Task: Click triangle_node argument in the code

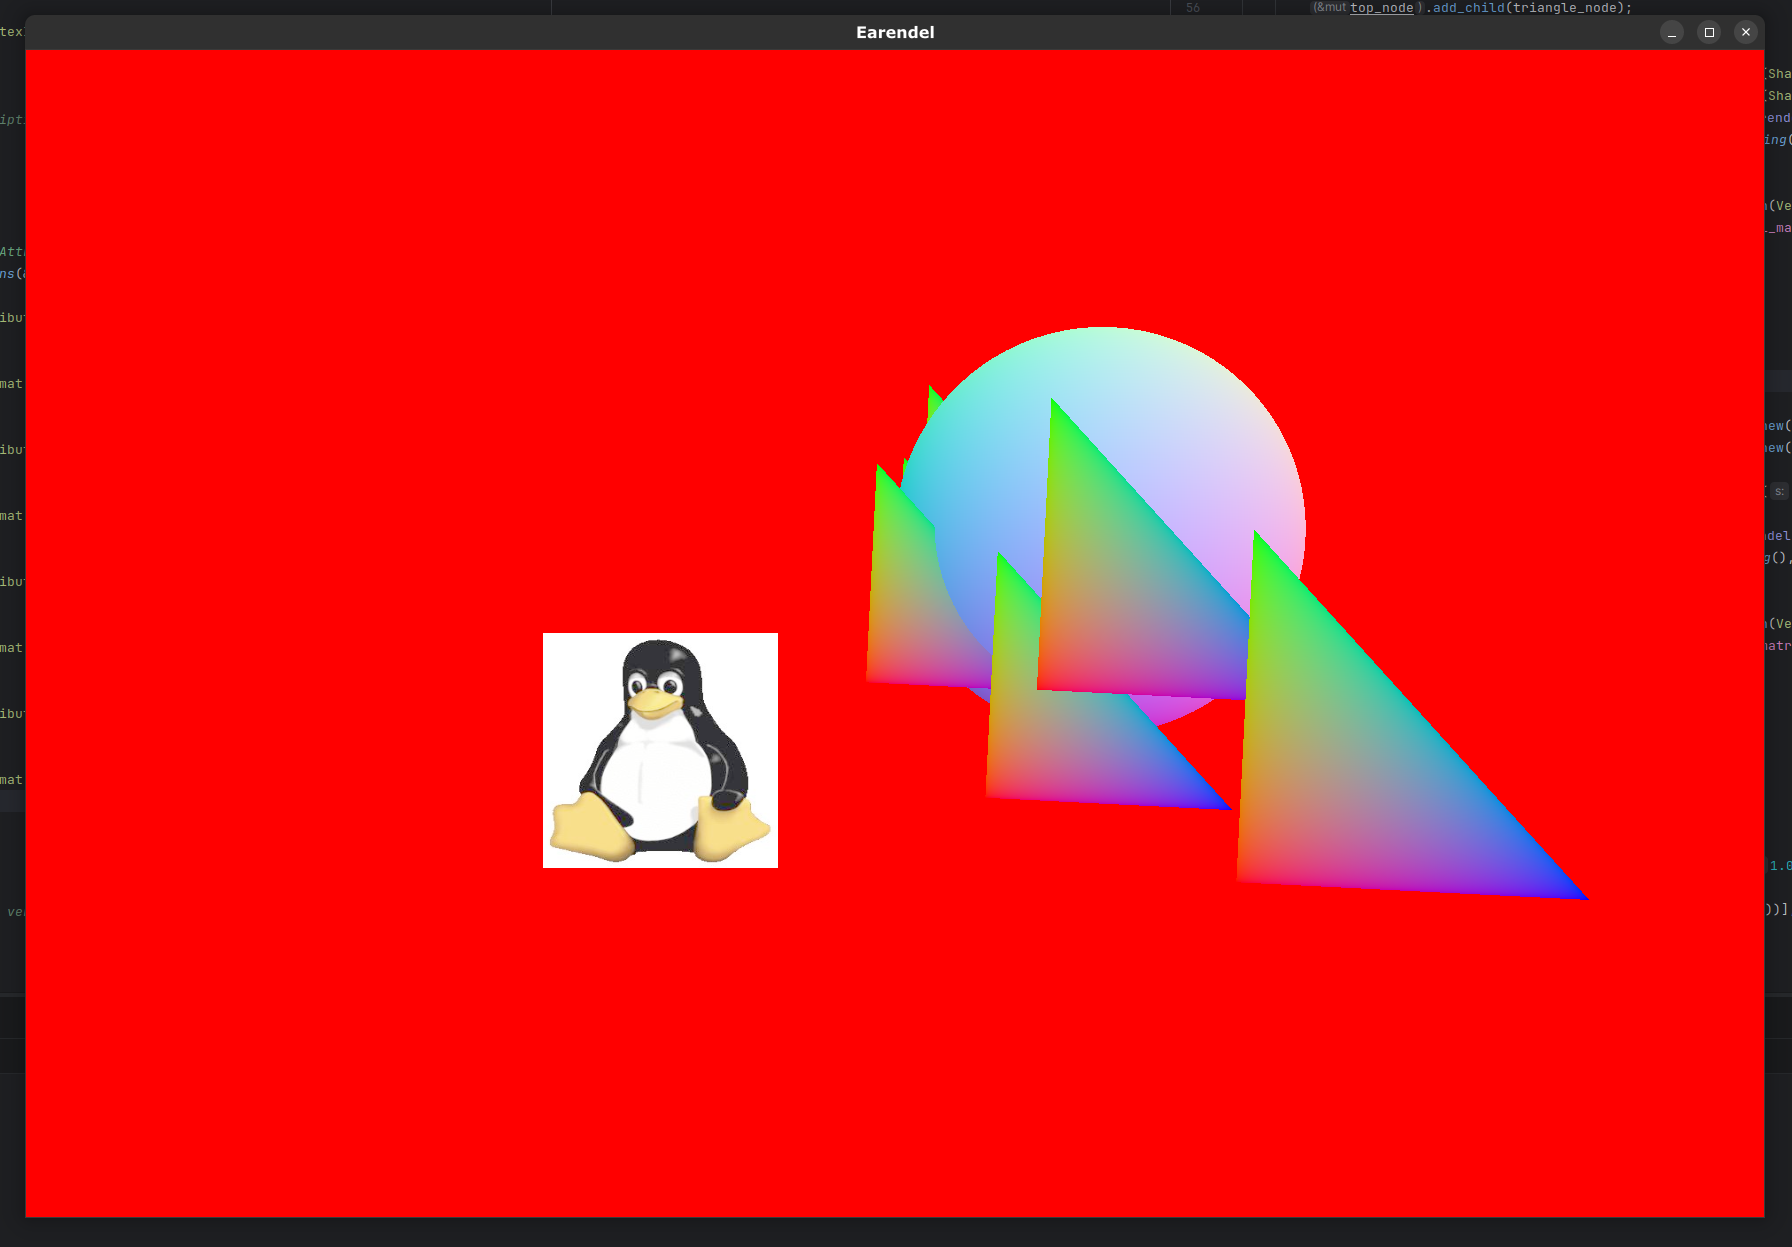Action: [x=1564, y=8]
